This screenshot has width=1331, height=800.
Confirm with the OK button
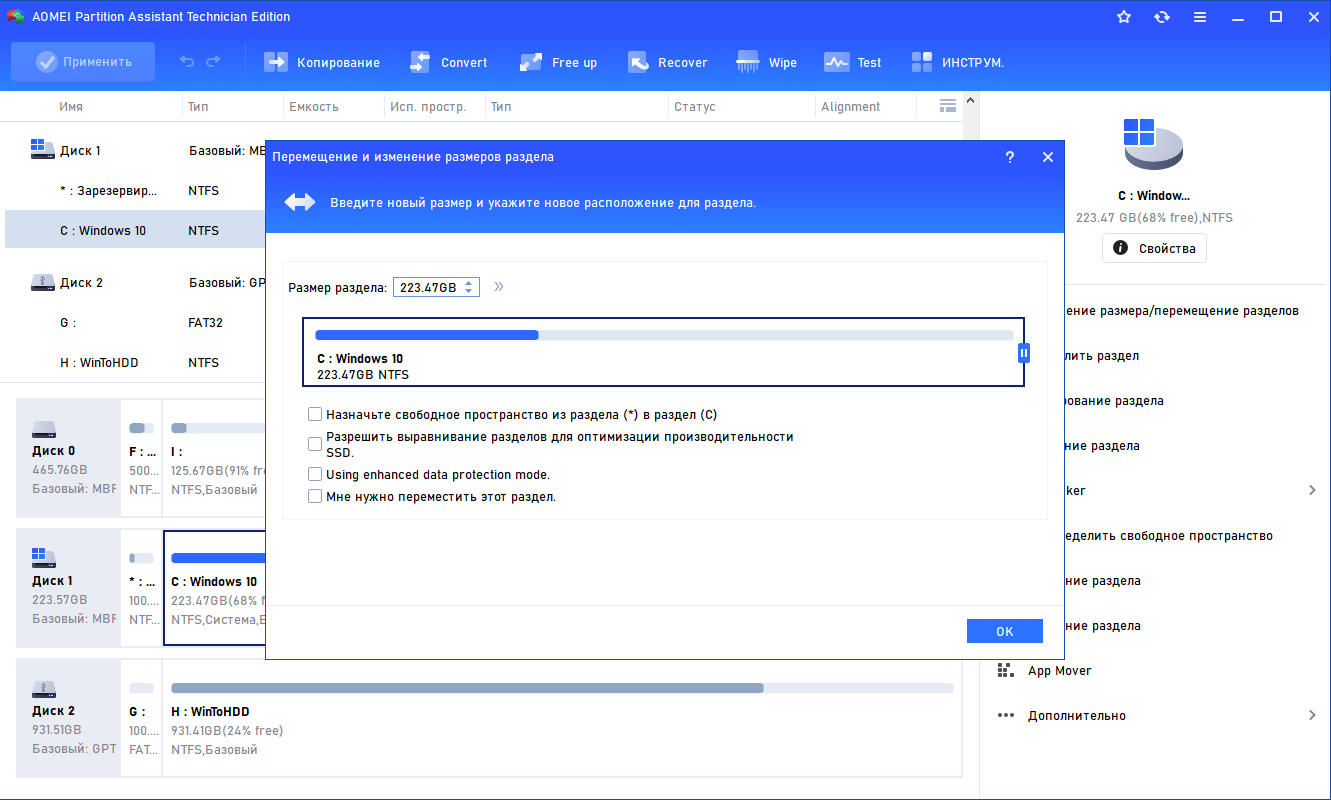point(1005,631)
